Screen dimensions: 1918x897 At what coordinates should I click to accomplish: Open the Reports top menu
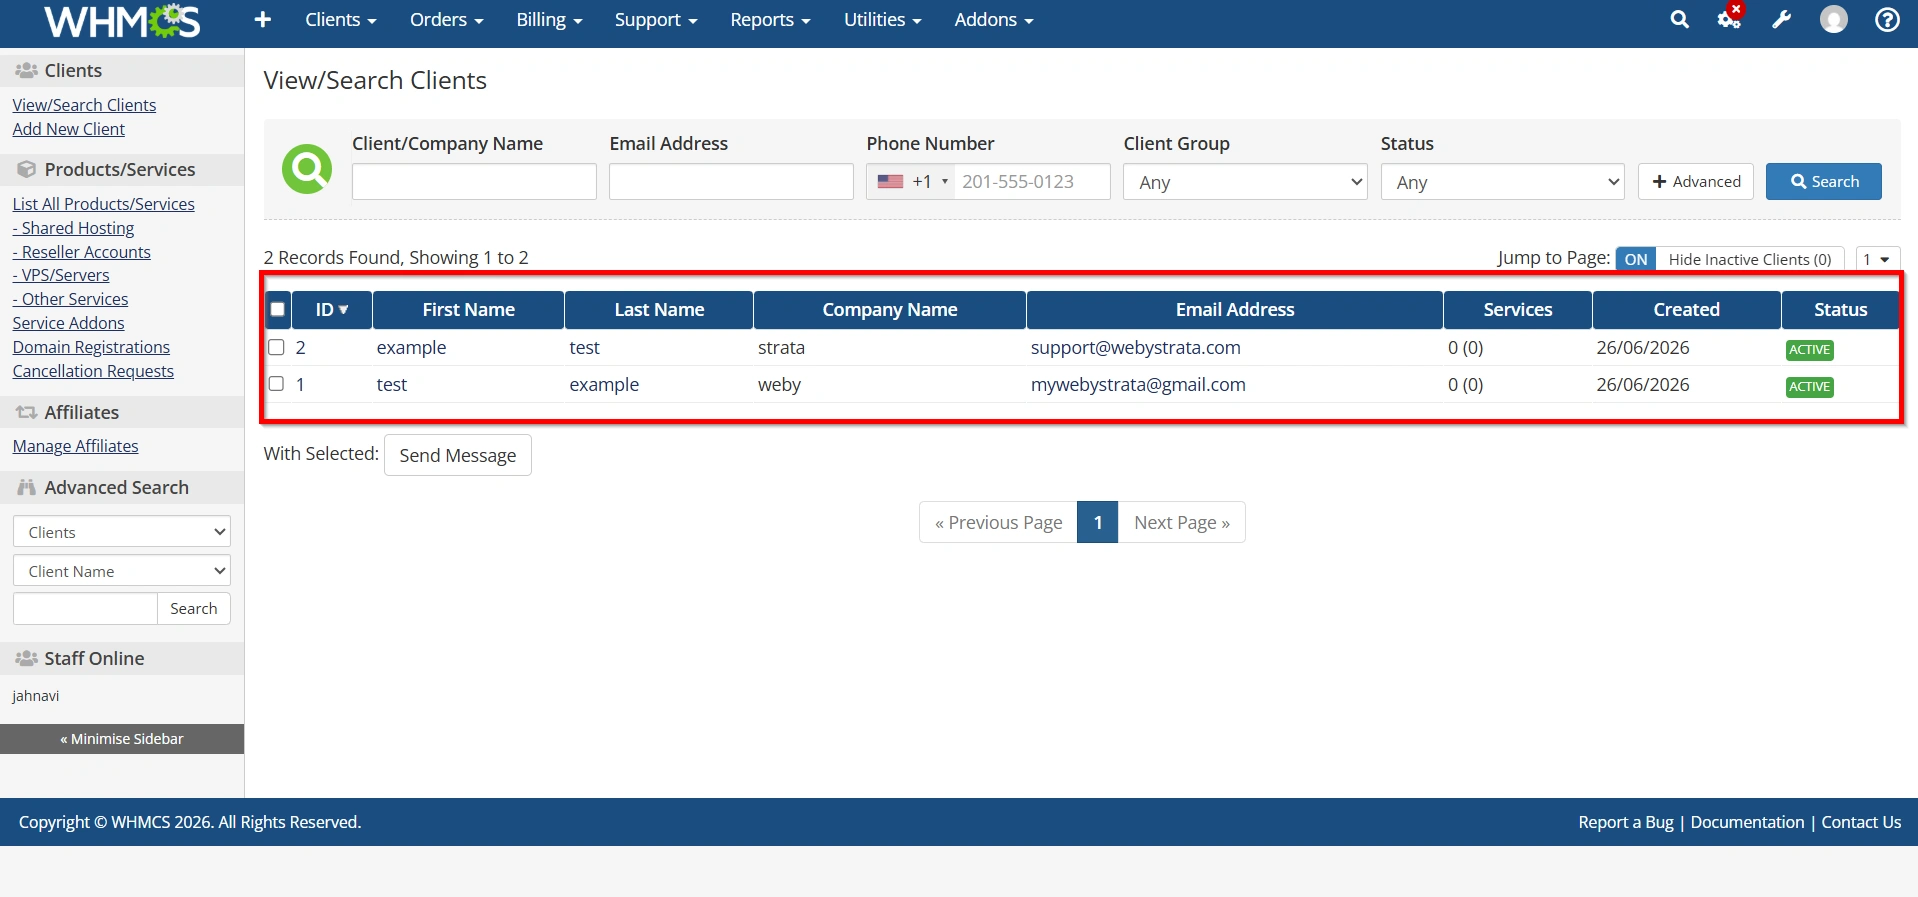click(x=770, y=20)
